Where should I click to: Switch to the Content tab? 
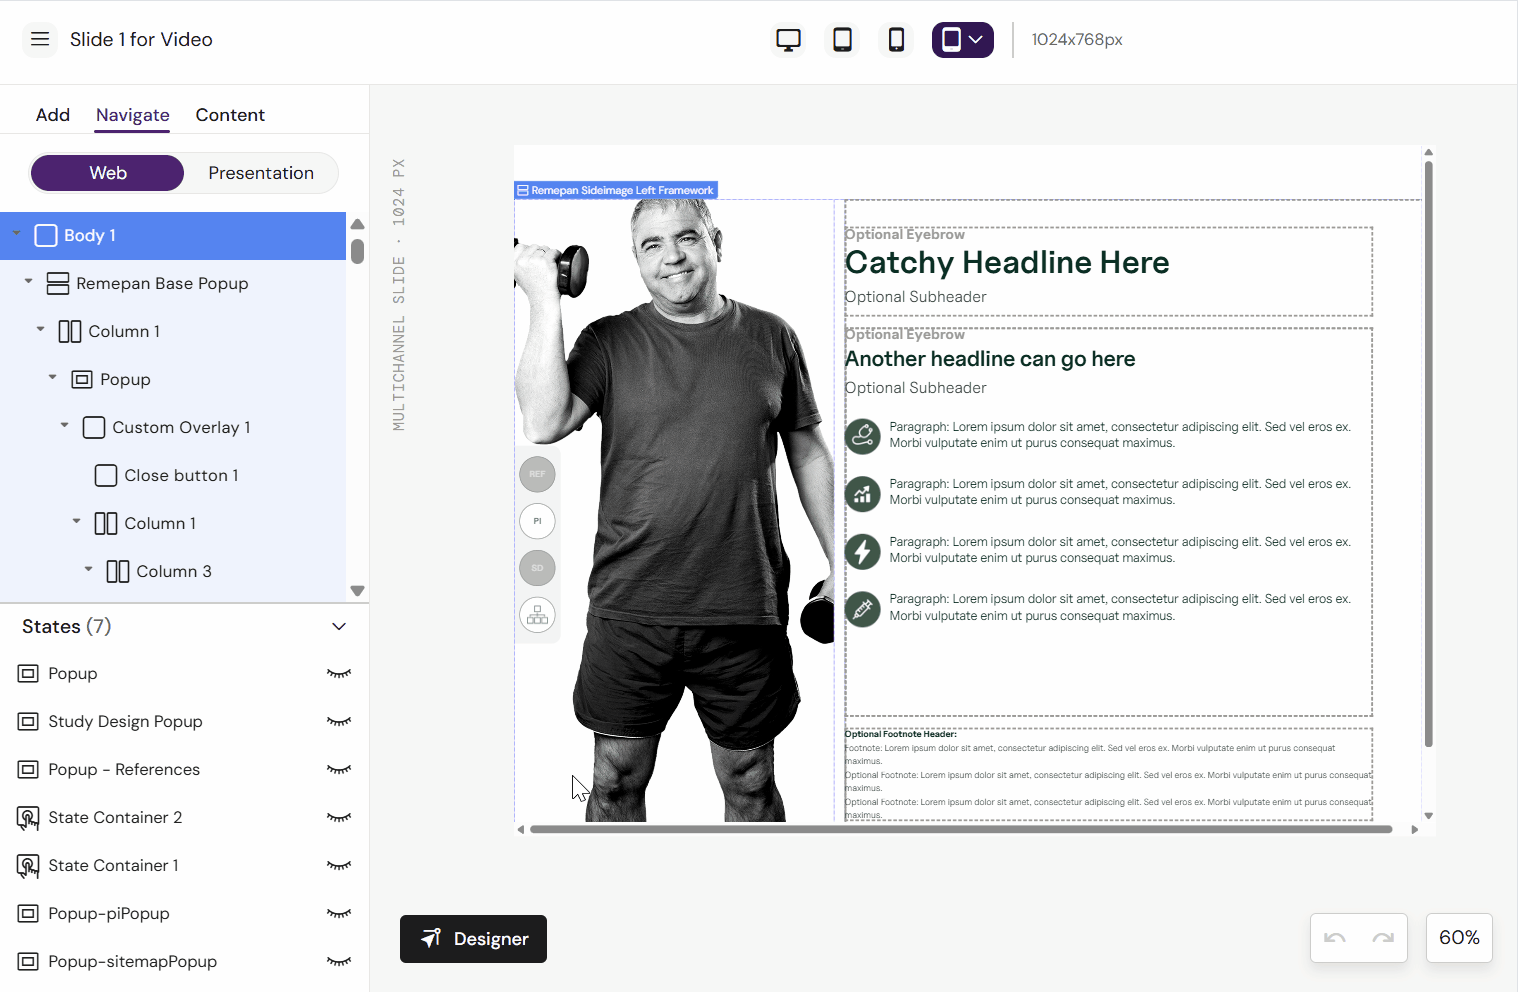pos(230,115)
